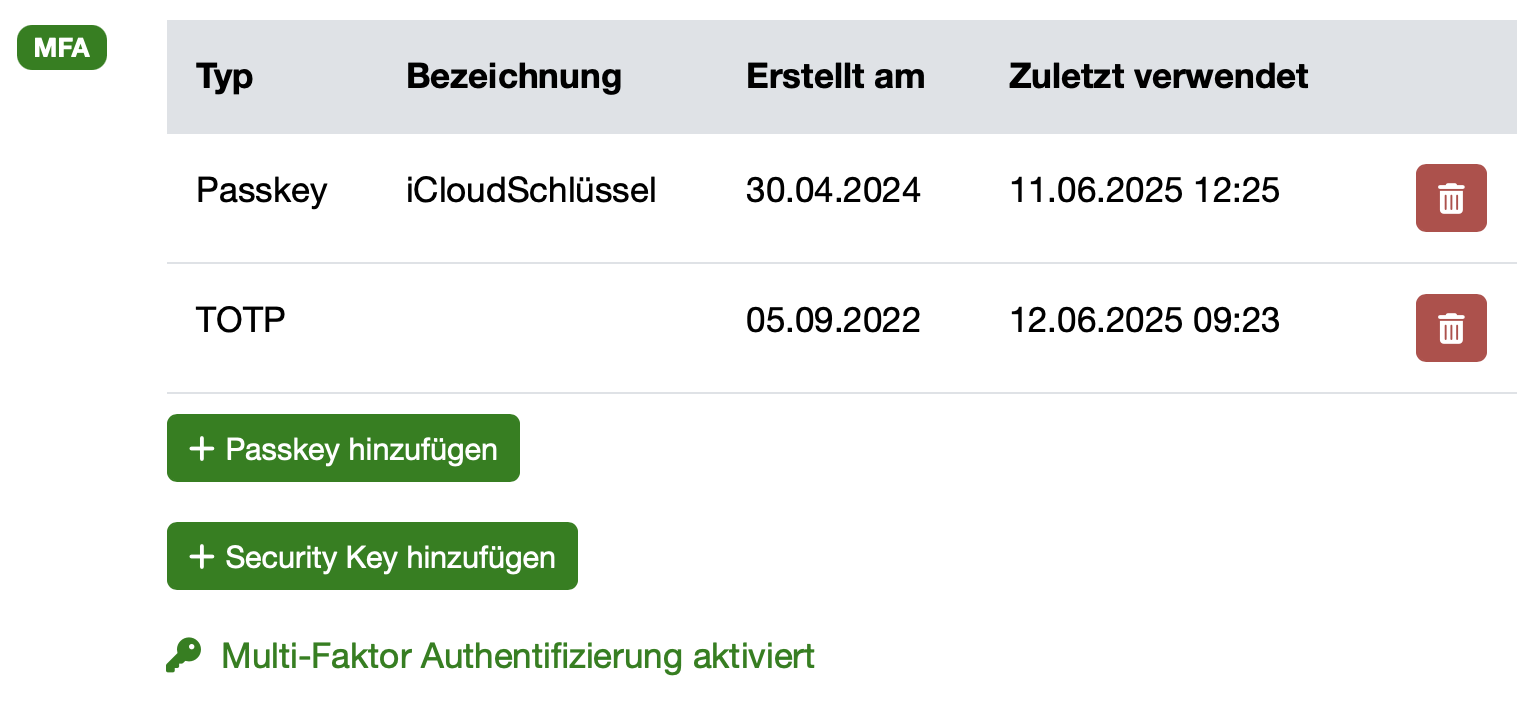Click the Erstellt am column header
This screenshot has width=1530, height=708.
(835, 76)
